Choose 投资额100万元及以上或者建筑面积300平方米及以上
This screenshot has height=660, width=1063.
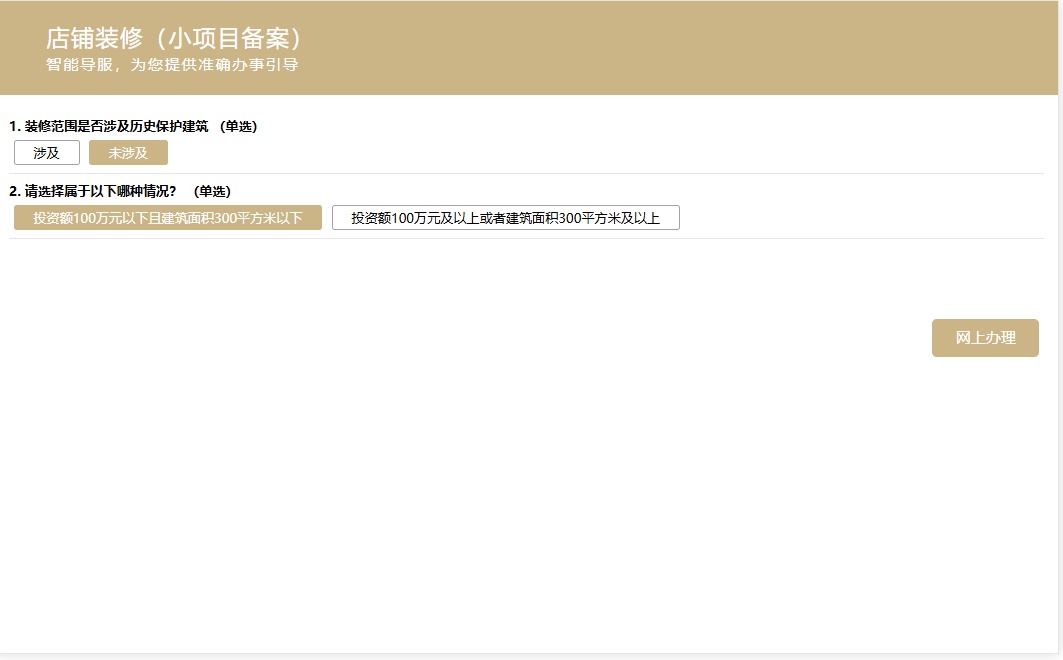505,218
